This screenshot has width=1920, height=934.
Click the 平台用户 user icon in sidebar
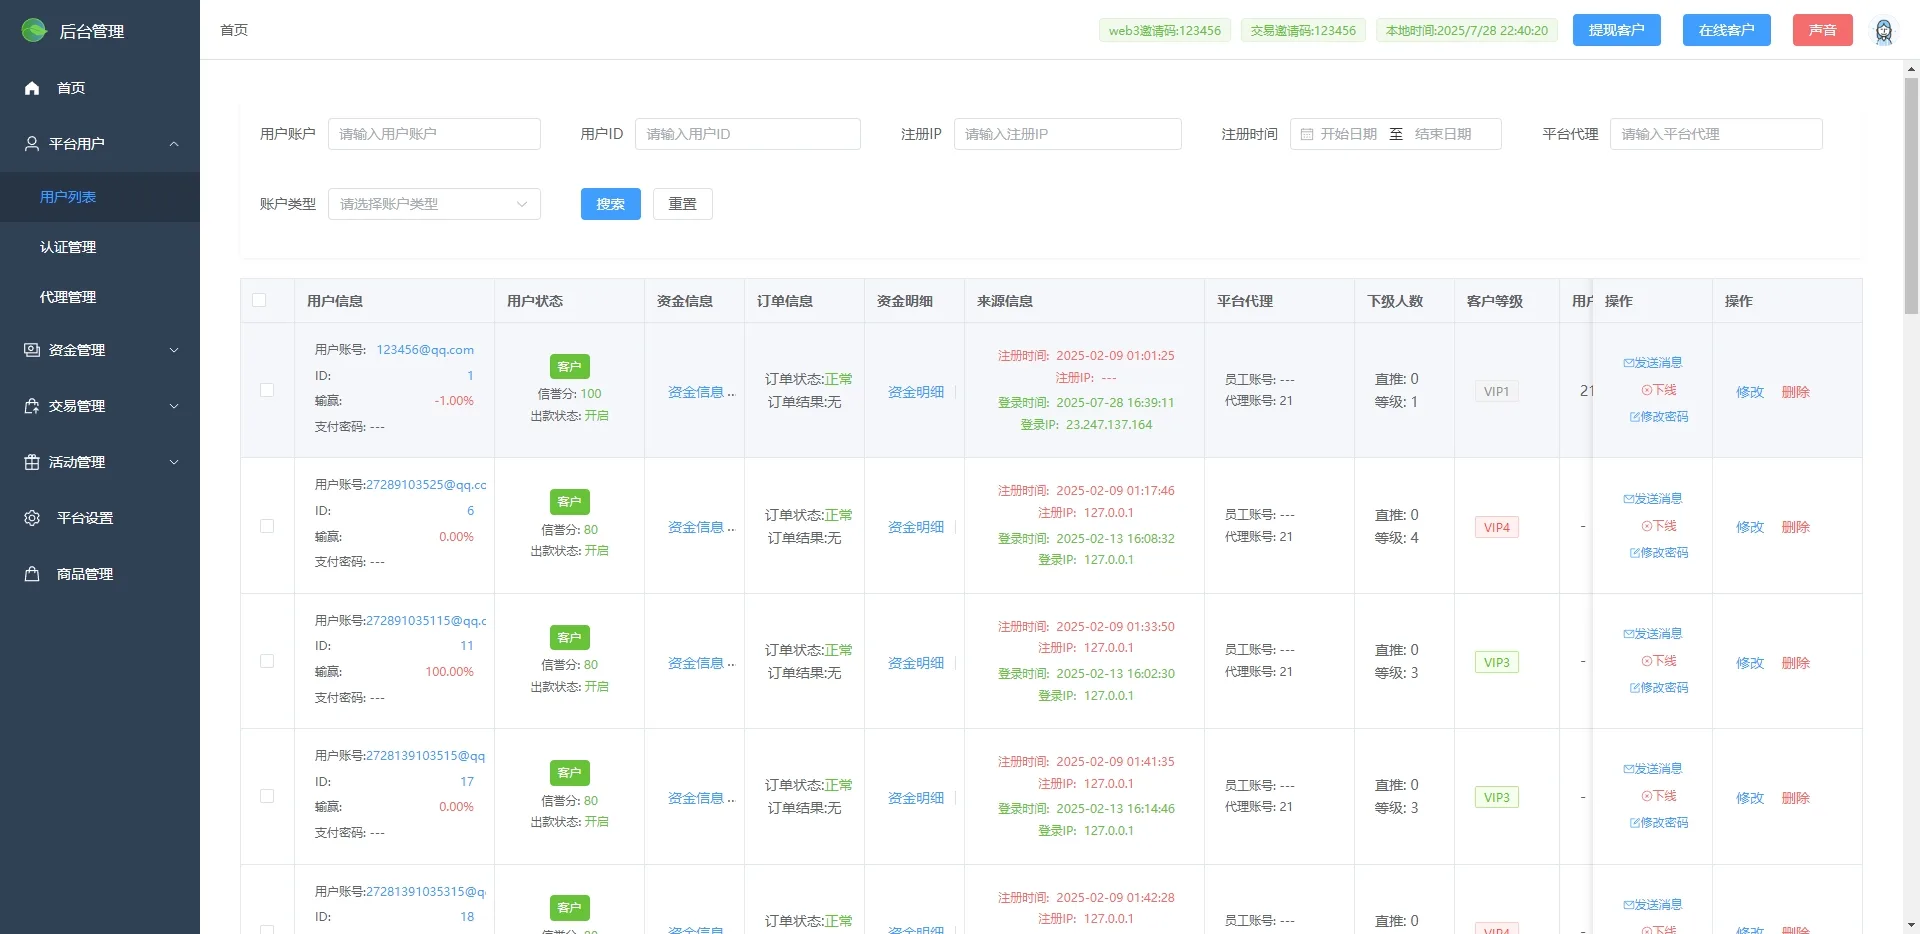31,143
